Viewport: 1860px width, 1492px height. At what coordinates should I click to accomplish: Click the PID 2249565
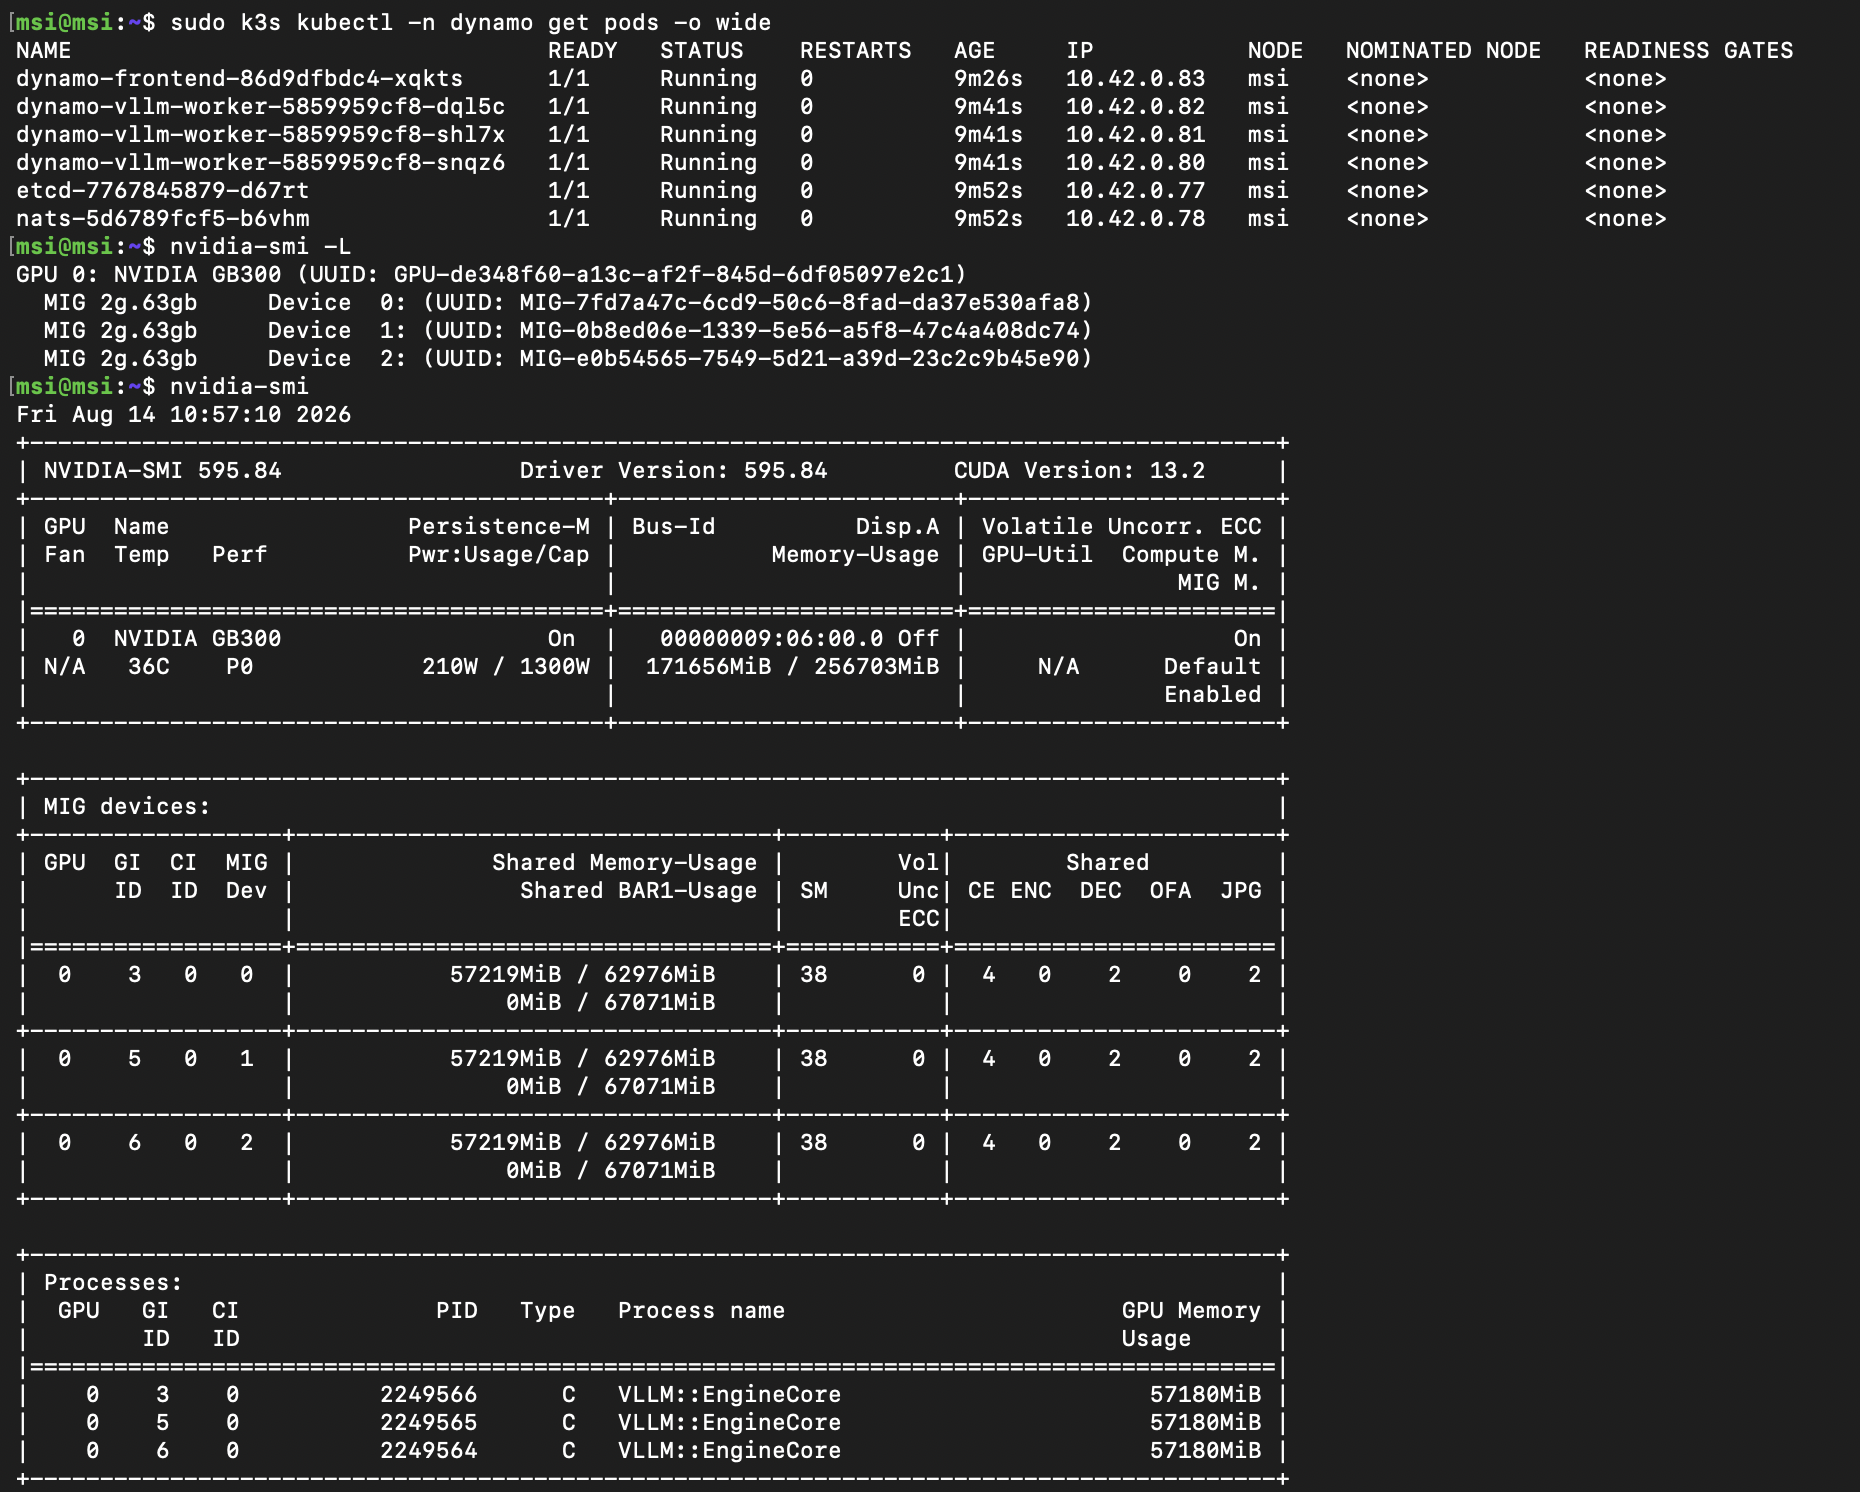point(429,1422)
